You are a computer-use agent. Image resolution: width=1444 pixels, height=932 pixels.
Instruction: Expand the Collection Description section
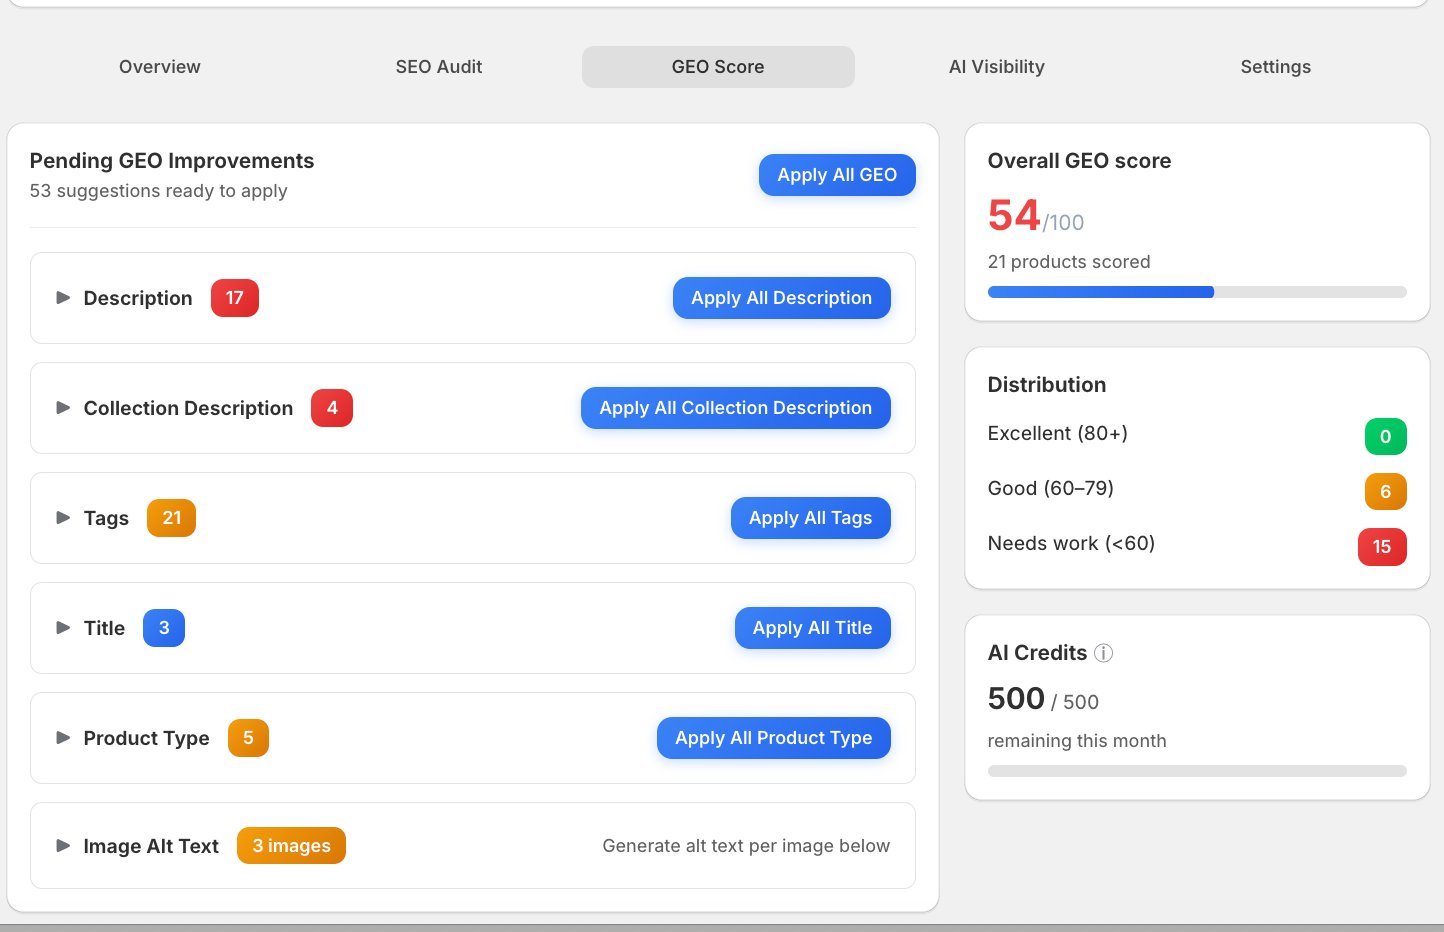tap(62, 408)
